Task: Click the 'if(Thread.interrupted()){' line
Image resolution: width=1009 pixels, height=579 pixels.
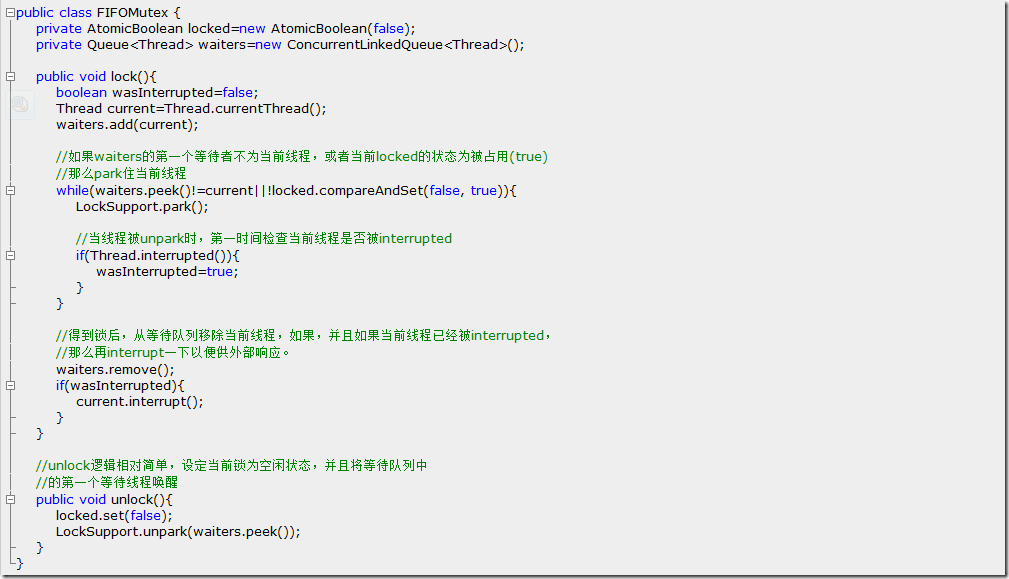Action: (x=158, y=255)
